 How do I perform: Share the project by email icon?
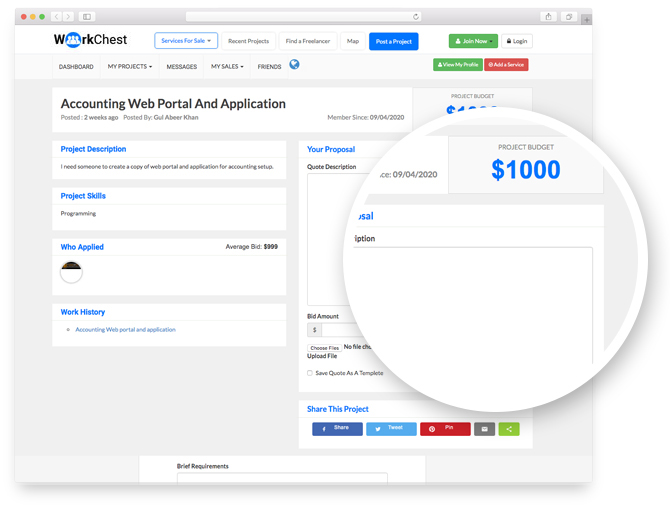click(x=485, y=429)
